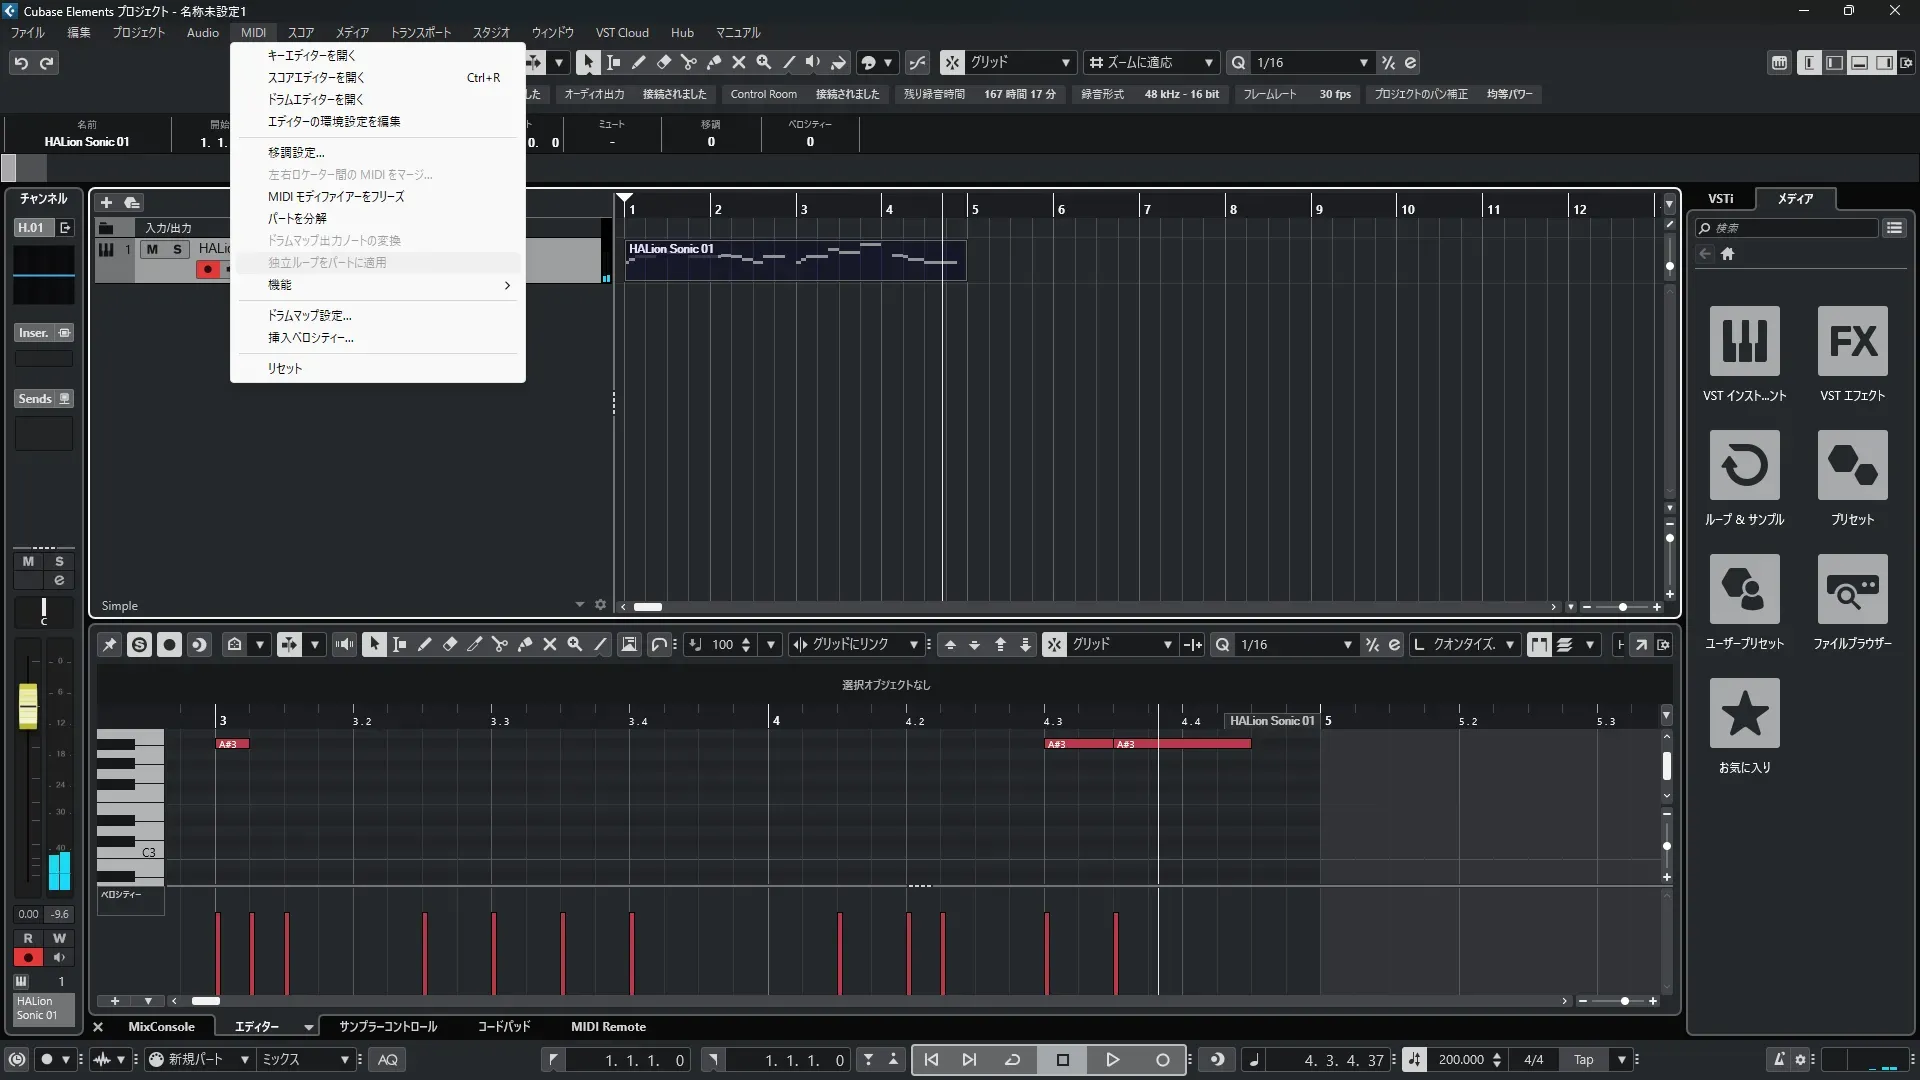
Task: Expand key editor quantize 1/16 dropdown
Action: point(1347,645)
